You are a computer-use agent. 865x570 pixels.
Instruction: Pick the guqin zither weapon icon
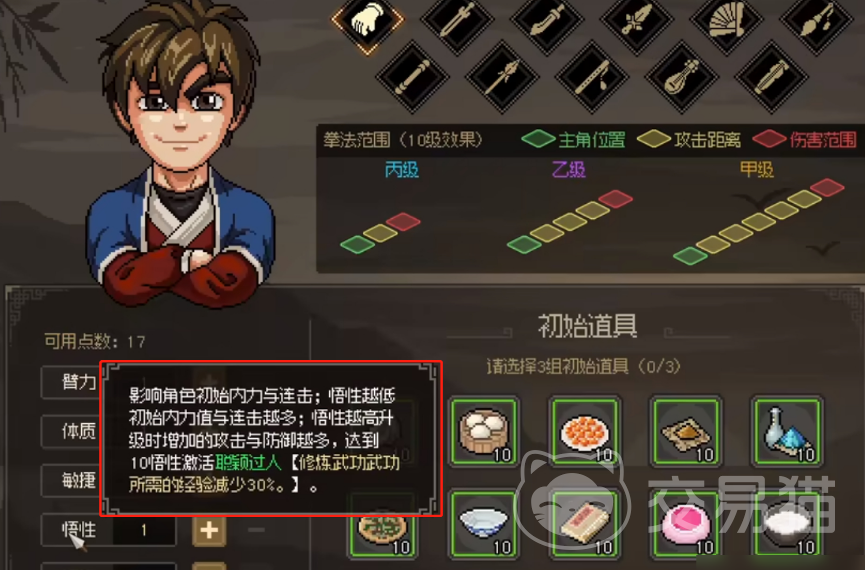click(772, 77)
